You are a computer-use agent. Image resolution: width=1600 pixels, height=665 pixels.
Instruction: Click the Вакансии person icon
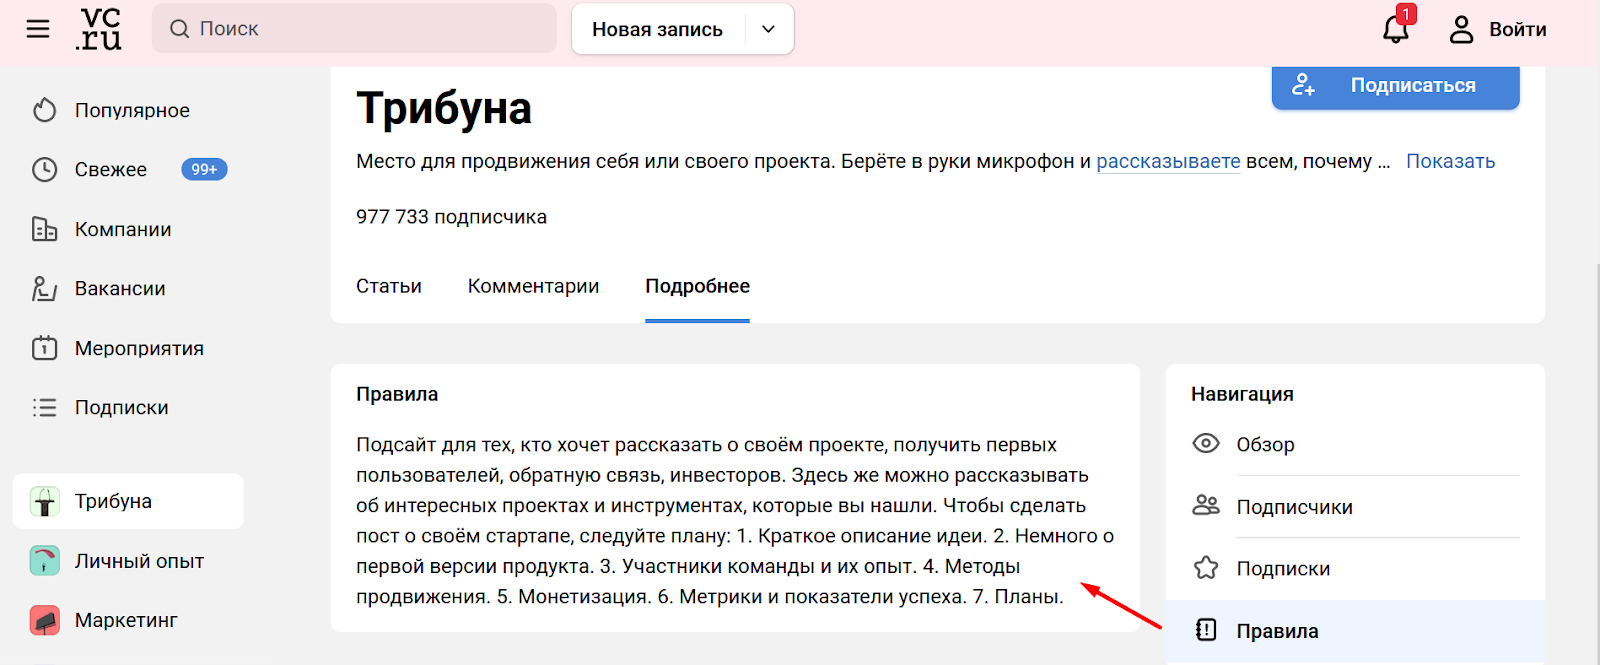(44, 289)
